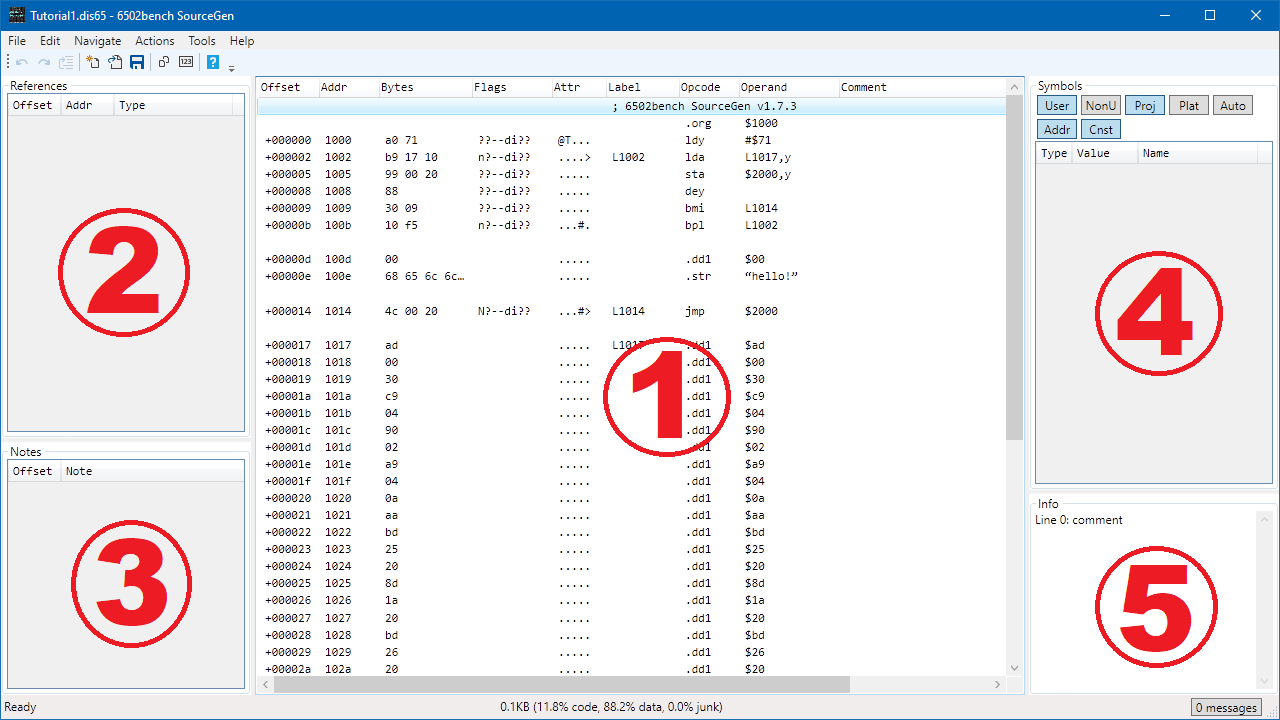Viewport: 1280px width, 720px height.
Task: Click the Comment column header
Action: click(920, 87)
